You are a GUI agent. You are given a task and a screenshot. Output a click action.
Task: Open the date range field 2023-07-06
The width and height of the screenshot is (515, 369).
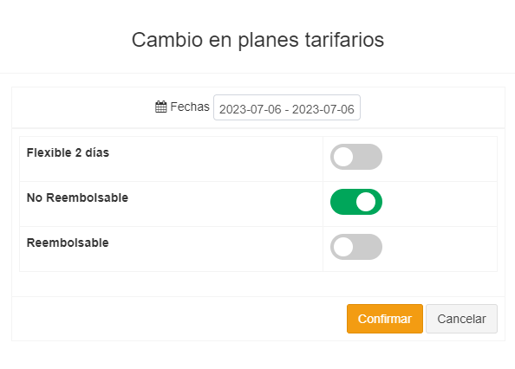point(287,107)
